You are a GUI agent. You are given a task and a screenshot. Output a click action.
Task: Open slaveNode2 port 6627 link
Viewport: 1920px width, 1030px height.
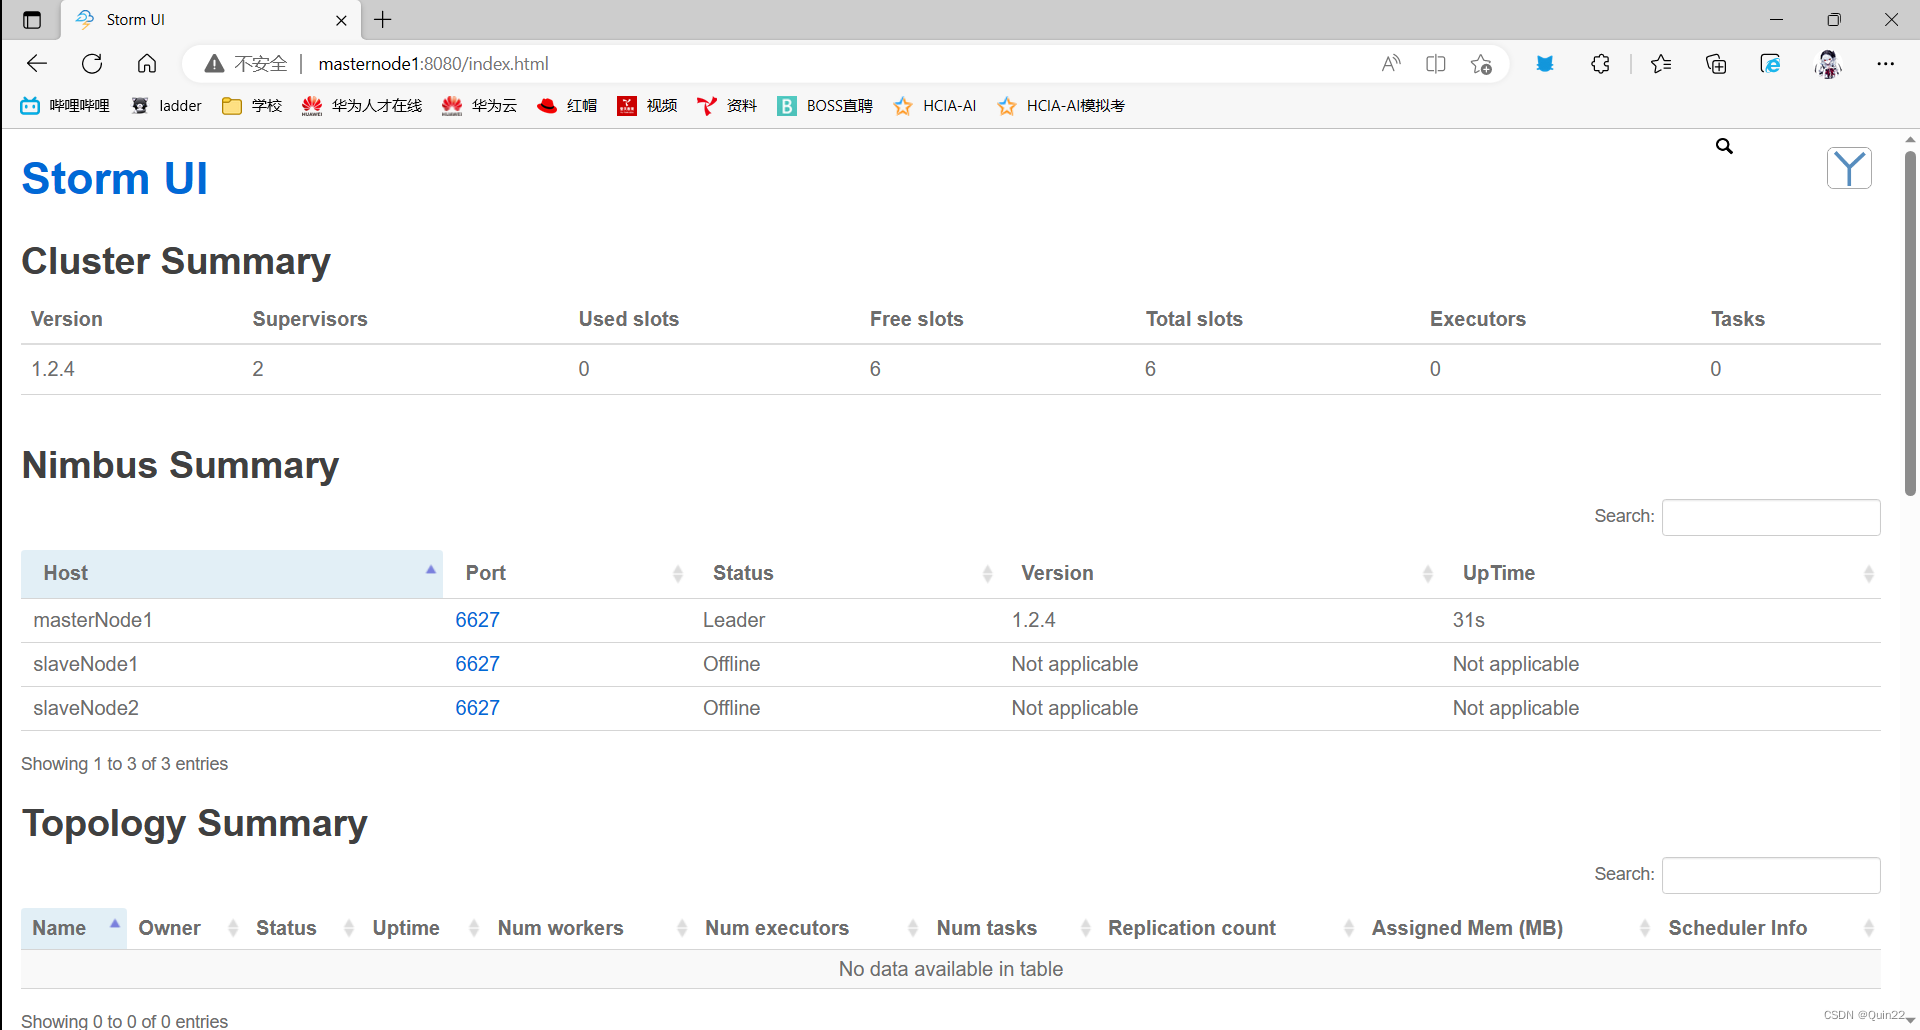click(477, 708)
